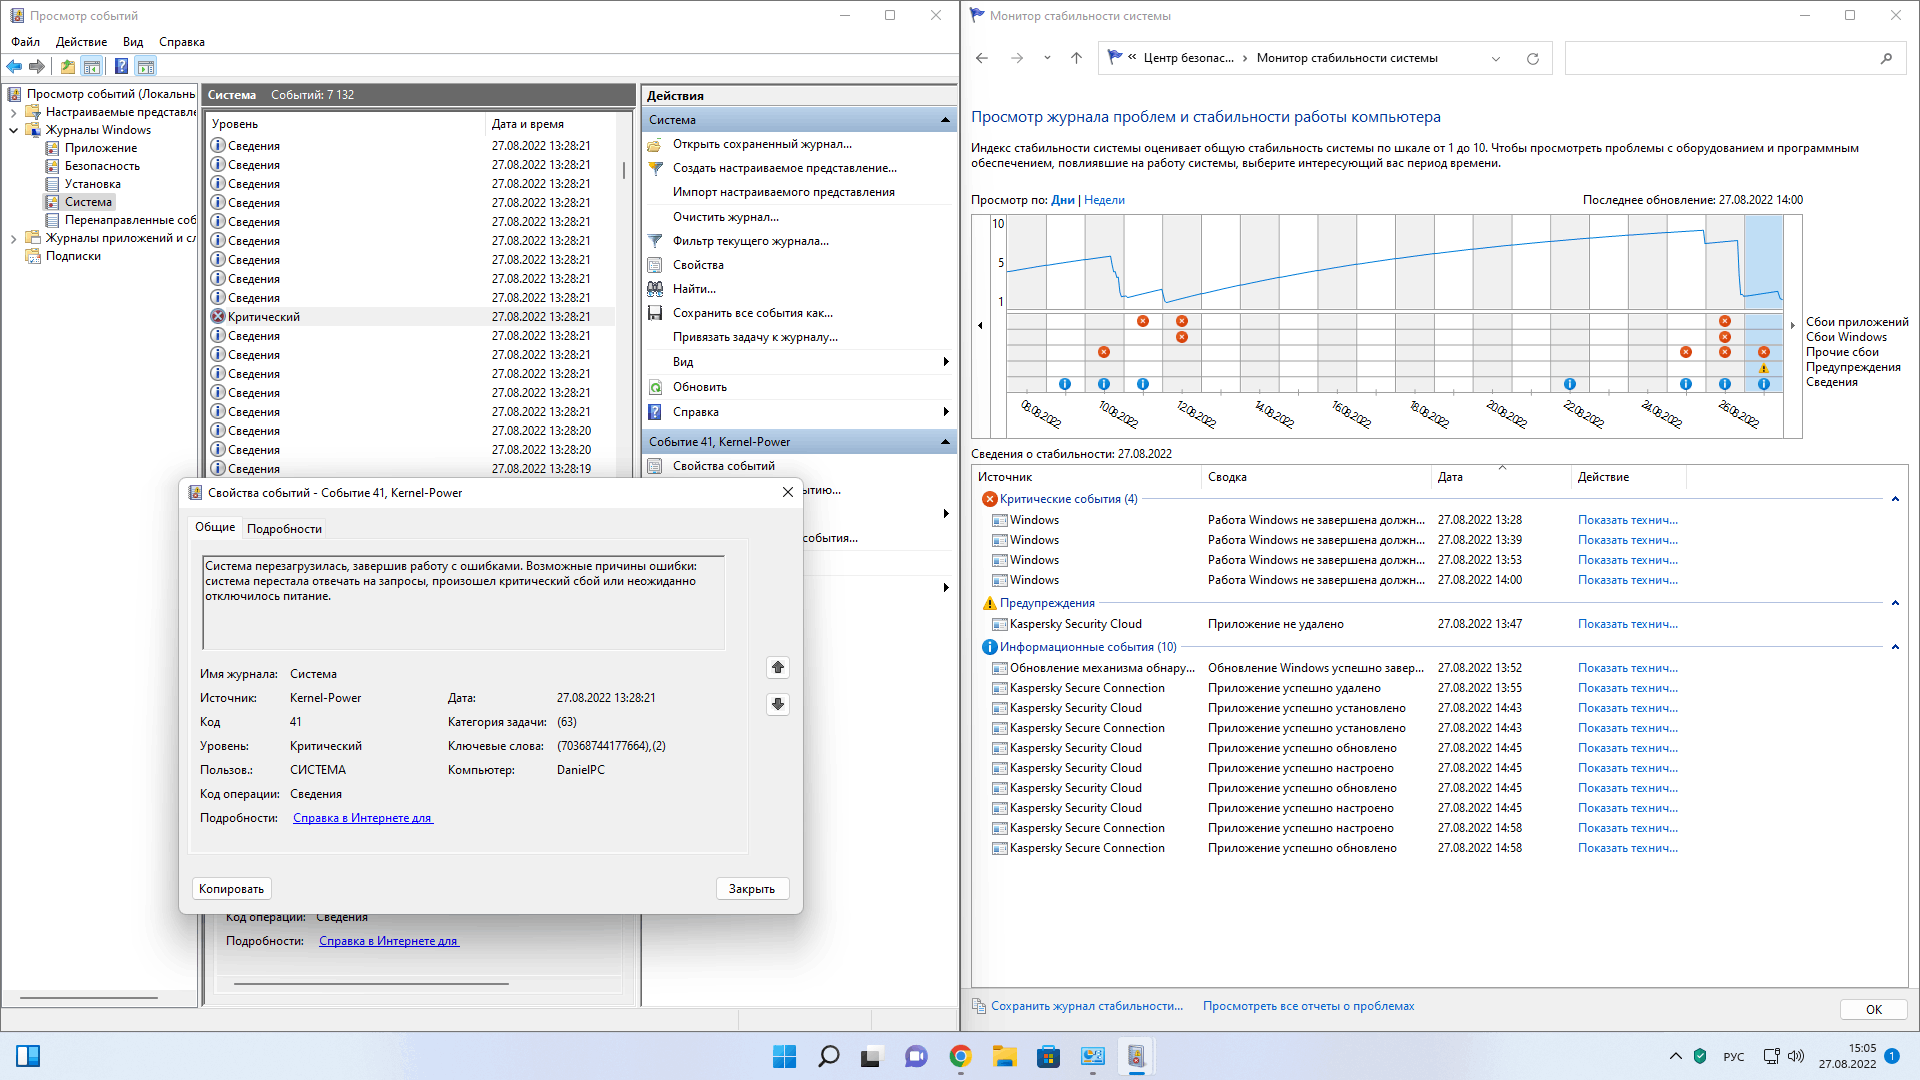The height and width of the screenshot is (1080, 1920).
Task: Launch Google Chrome from taskbar
Action: coord(960,1056)
